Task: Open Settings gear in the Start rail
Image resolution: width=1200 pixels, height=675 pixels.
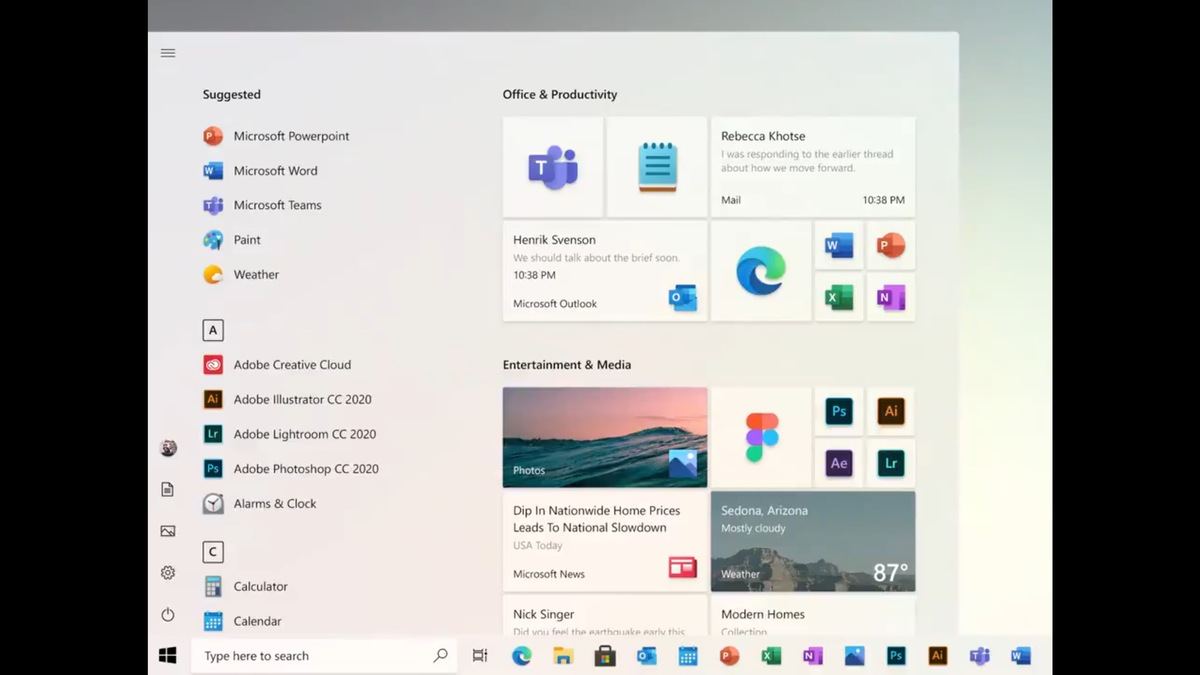Action: [x=168, y=573]
